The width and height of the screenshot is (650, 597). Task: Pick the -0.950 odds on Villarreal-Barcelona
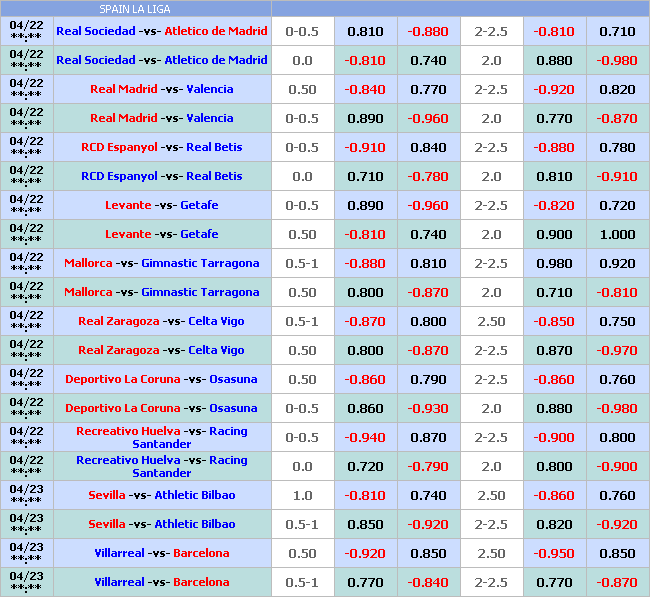[x=554, y=553]
